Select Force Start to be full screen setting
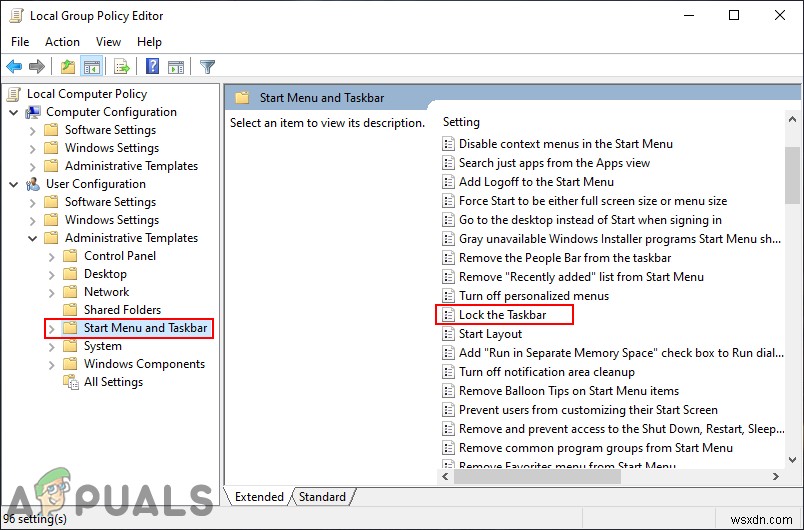This screenshot has height=530, width=804. tap(593, 201)
